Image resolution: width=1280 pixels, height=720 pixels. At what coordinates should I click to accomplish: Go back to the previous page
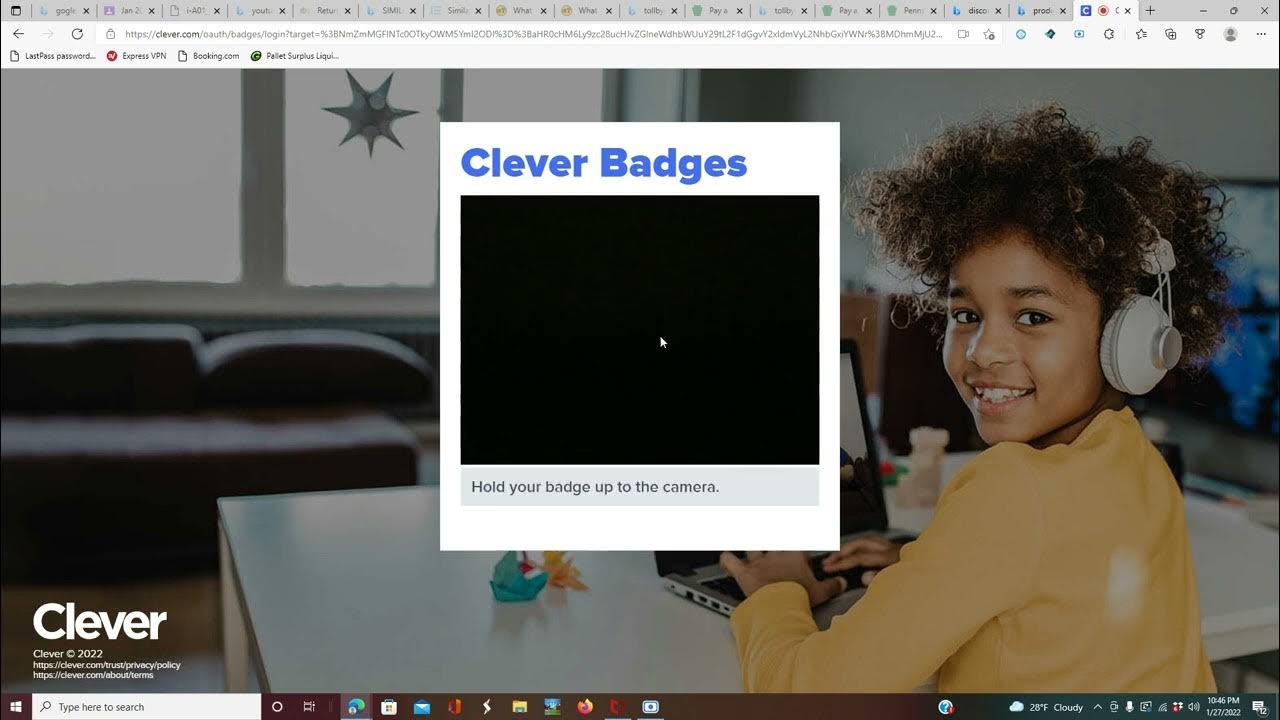(18, 33)
